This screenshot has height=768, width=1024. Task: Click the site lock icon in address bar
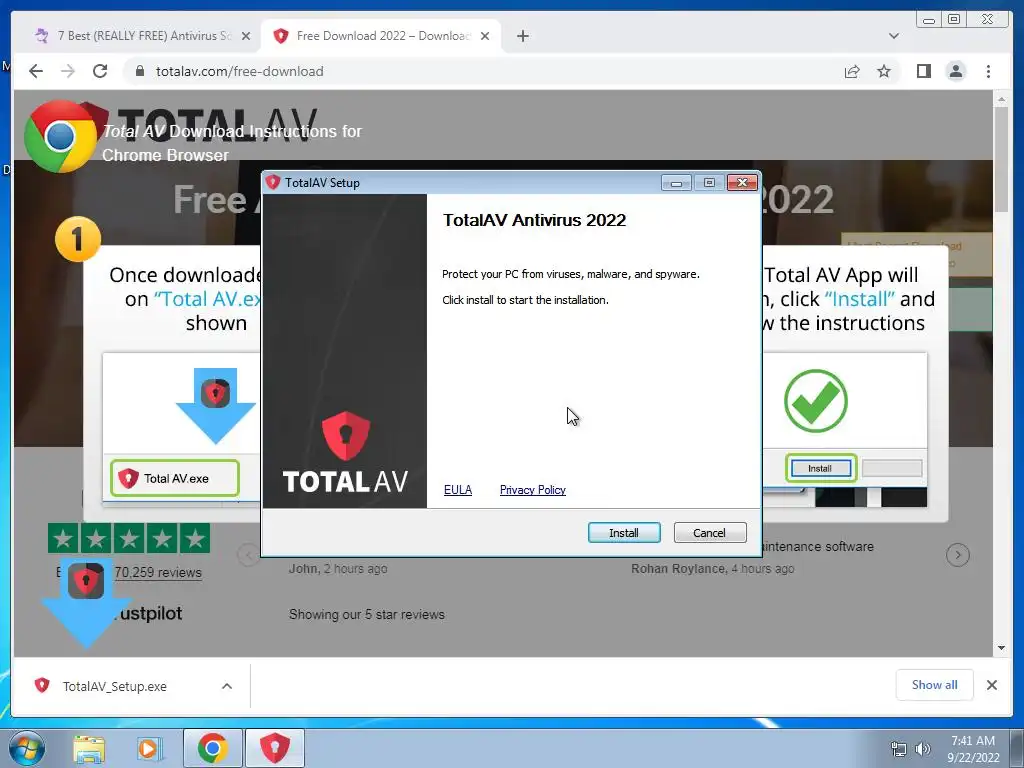[139, 71]
